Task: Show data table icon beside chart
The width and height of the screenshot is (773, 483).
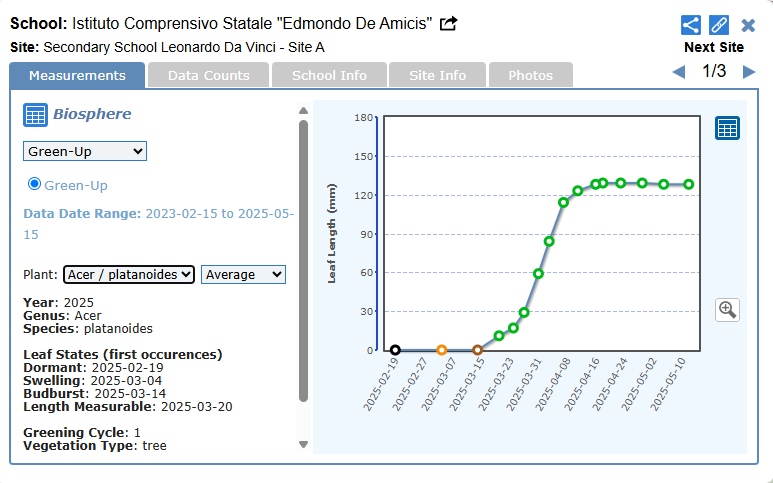Action: [727, 128]
